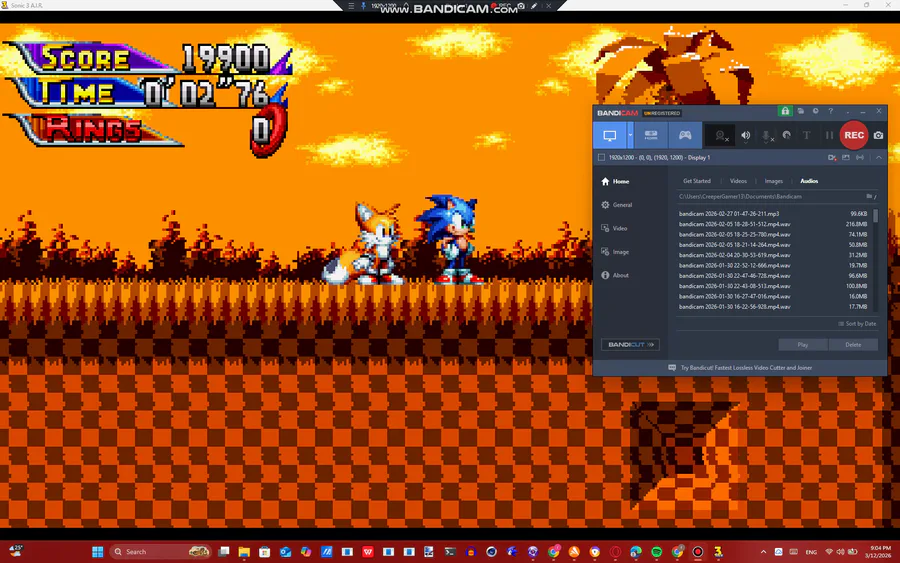
Task: Open the scheduled recording clock icon
Action: pyautogui.click(x=816, y=111)
